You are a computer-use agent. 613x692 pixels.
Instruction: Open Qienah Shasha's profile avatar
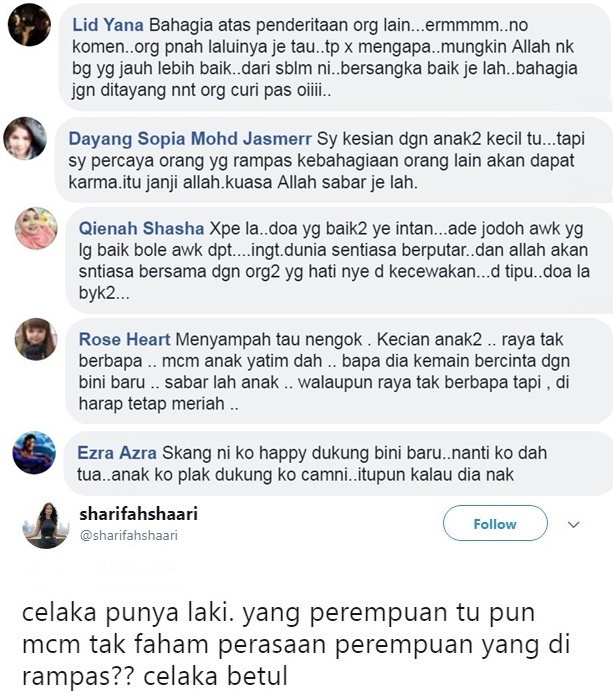click(x=36, y=228)
